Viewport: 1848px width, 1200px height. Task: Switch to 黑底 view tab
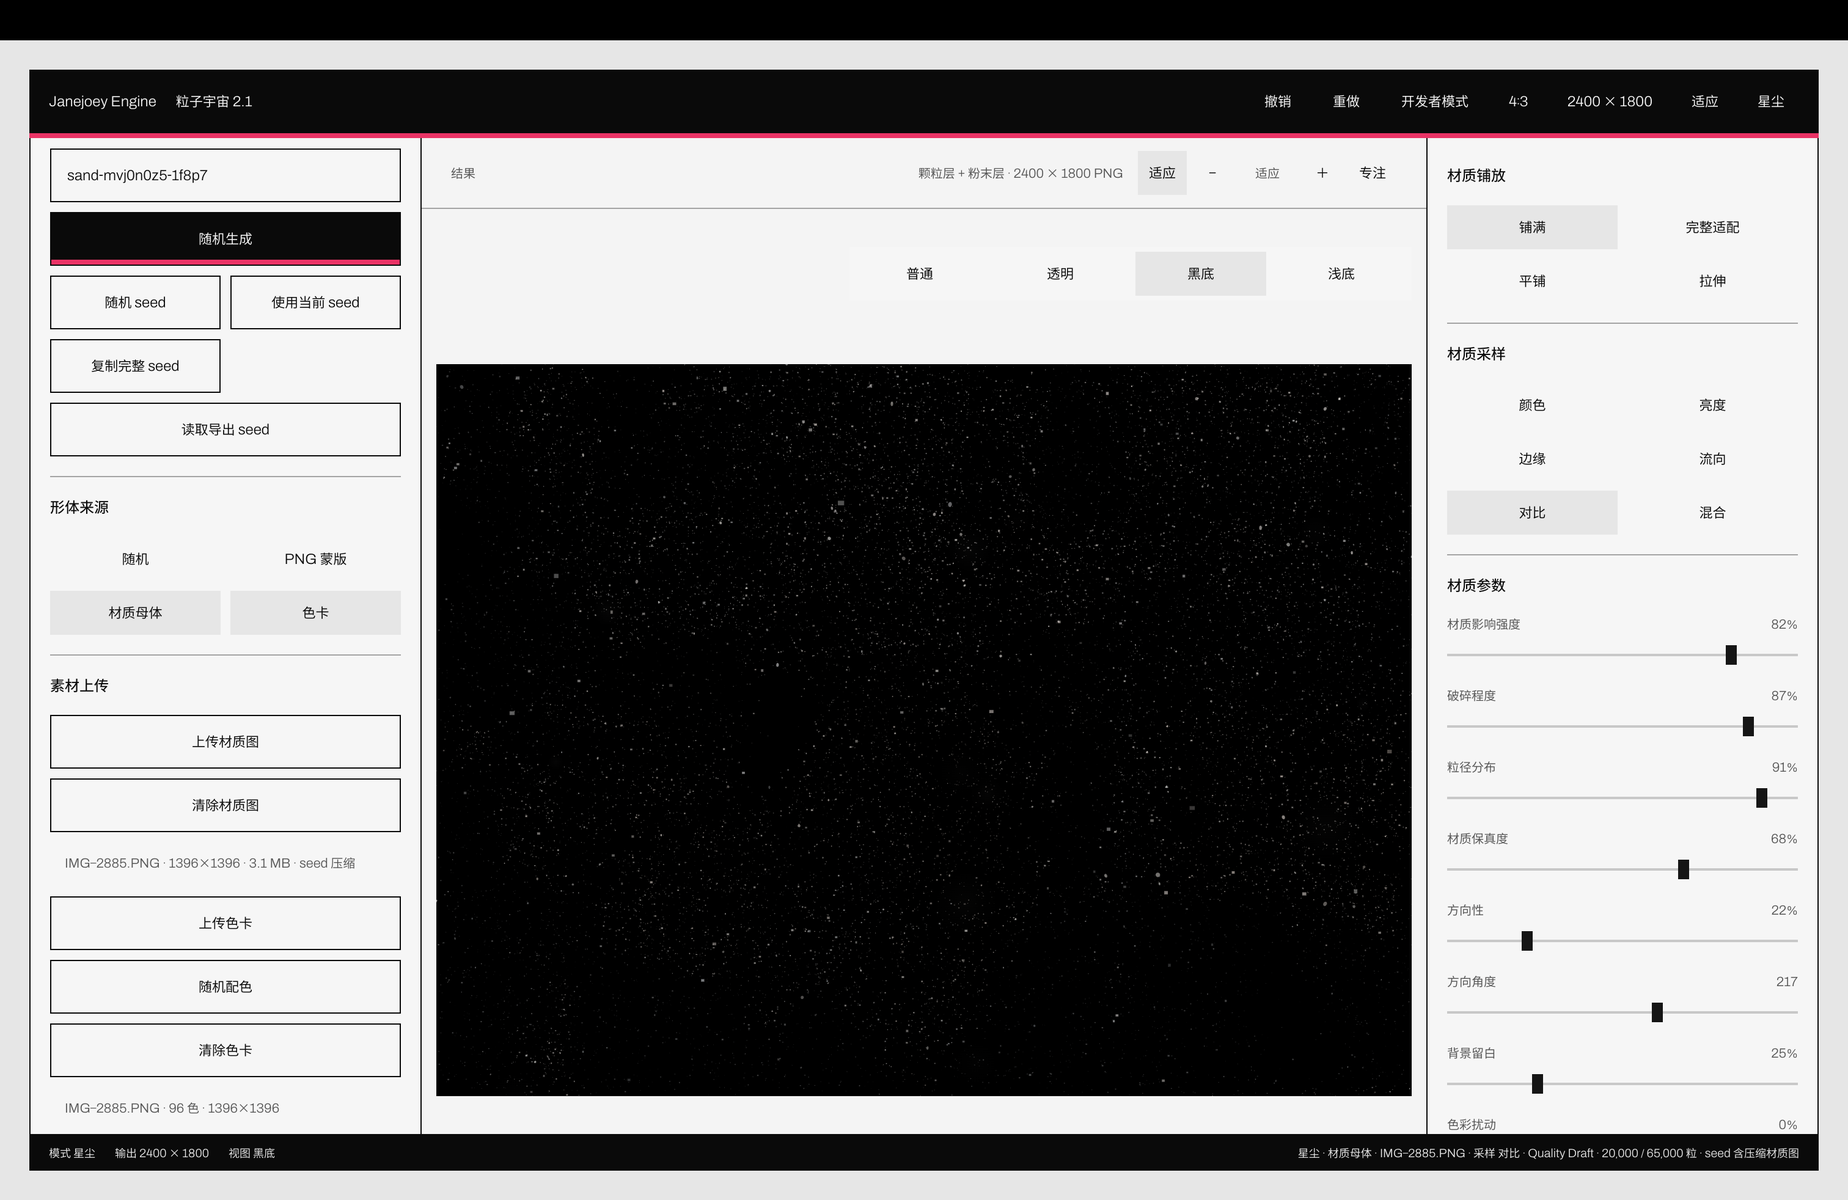click(x=1200, y=274)
